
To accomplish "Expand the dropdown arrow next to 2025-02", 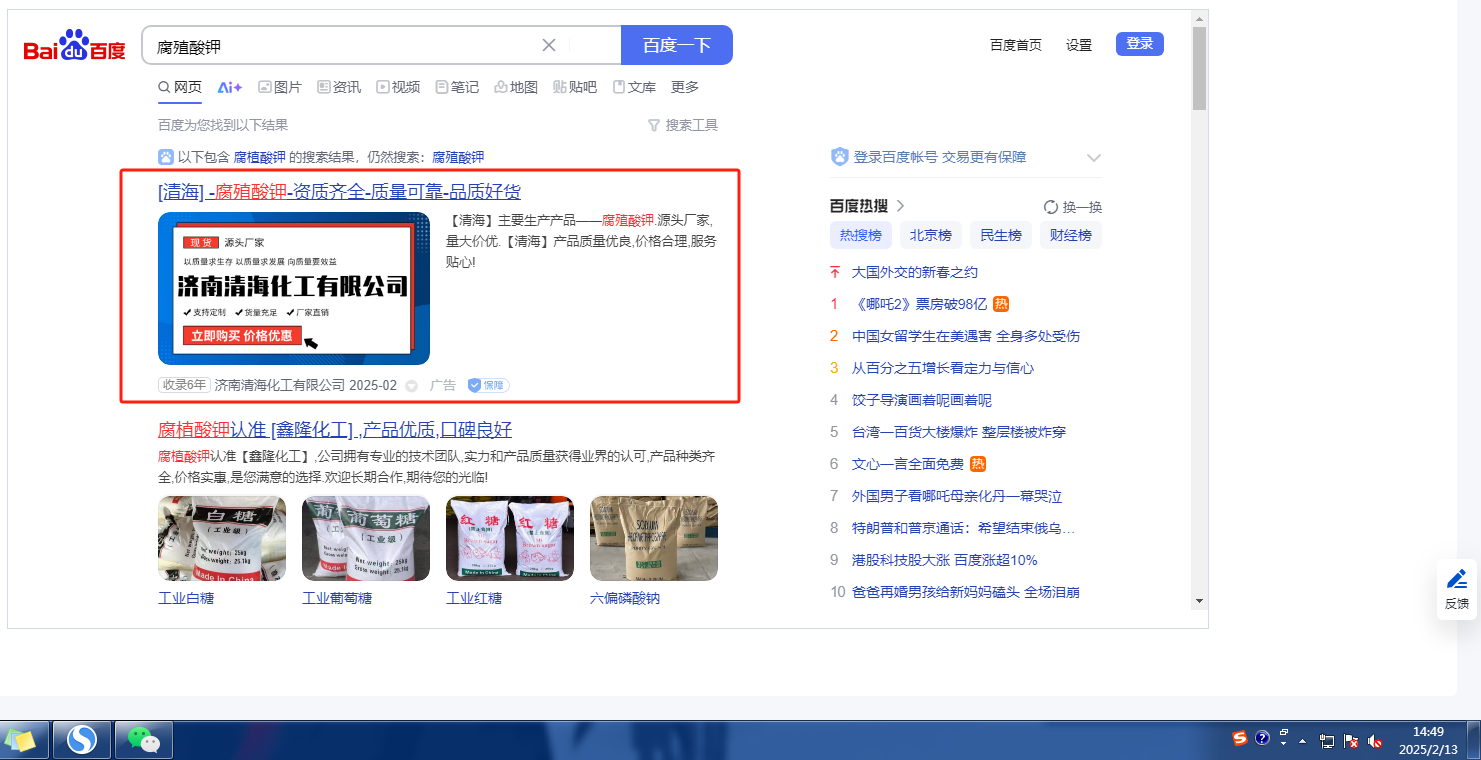I will [411, 386].
